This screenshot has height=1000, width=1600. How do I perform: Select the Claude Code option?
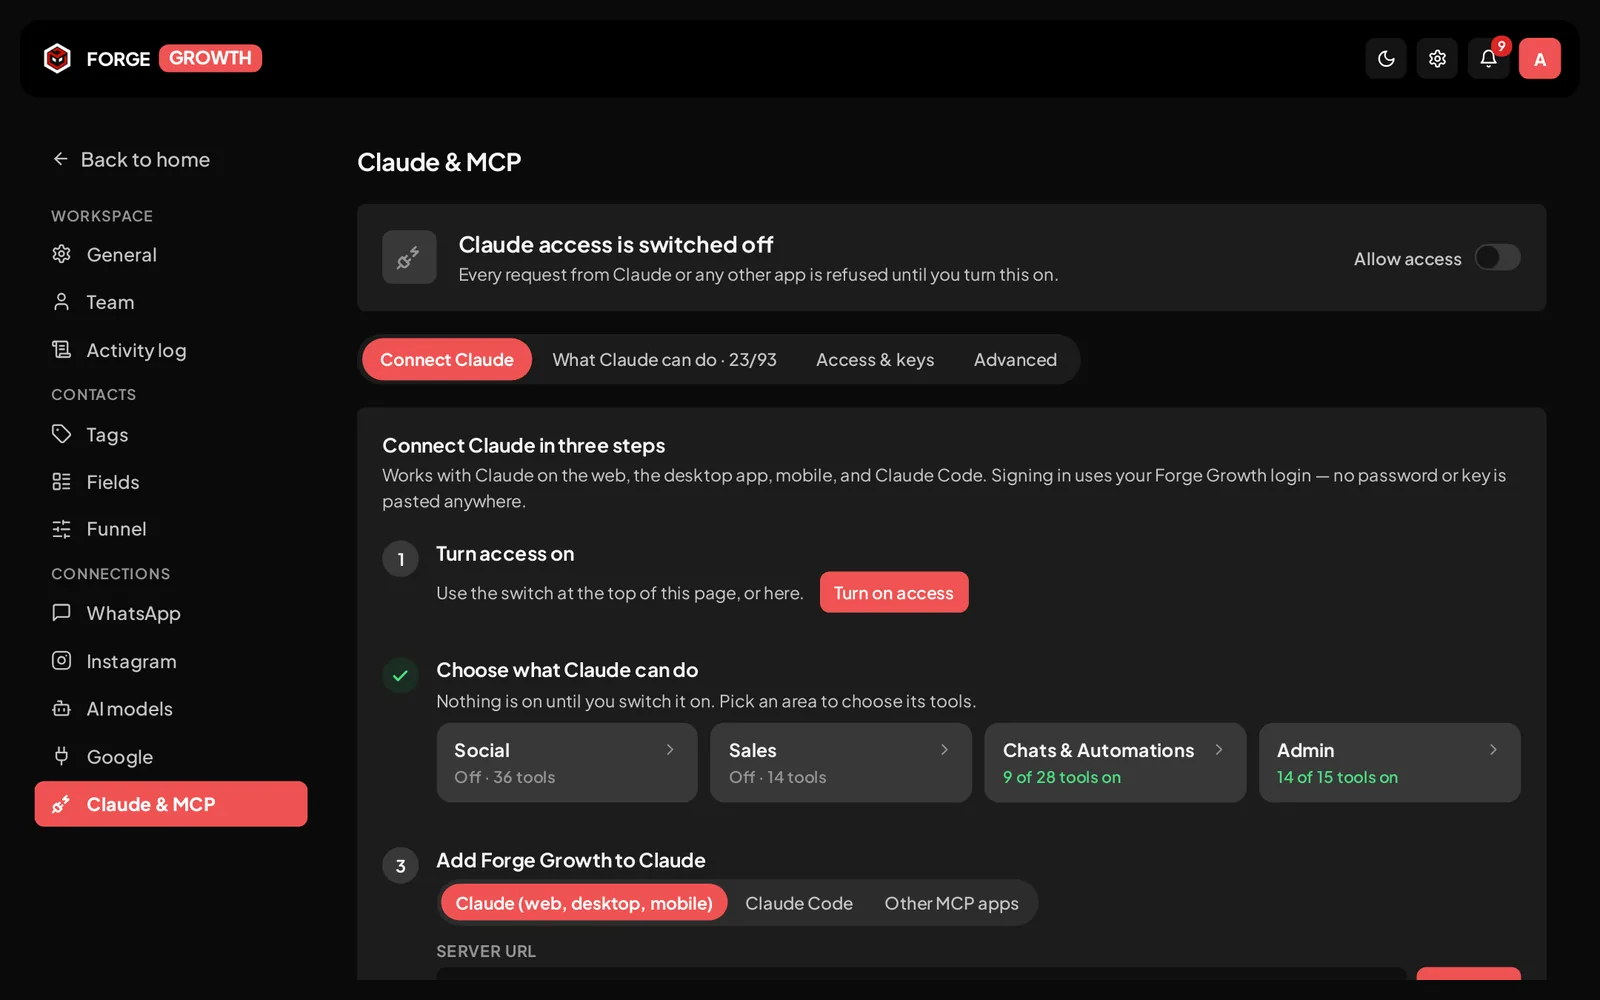[x=799, y=903]
